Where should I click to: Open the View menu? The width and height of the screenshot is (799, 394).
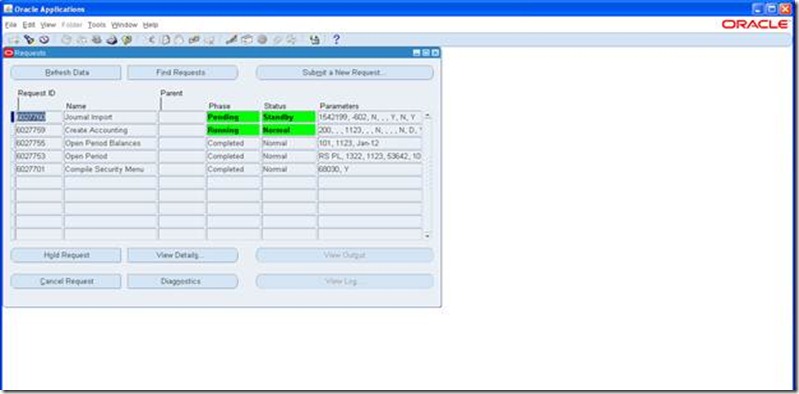coord(48,24)
